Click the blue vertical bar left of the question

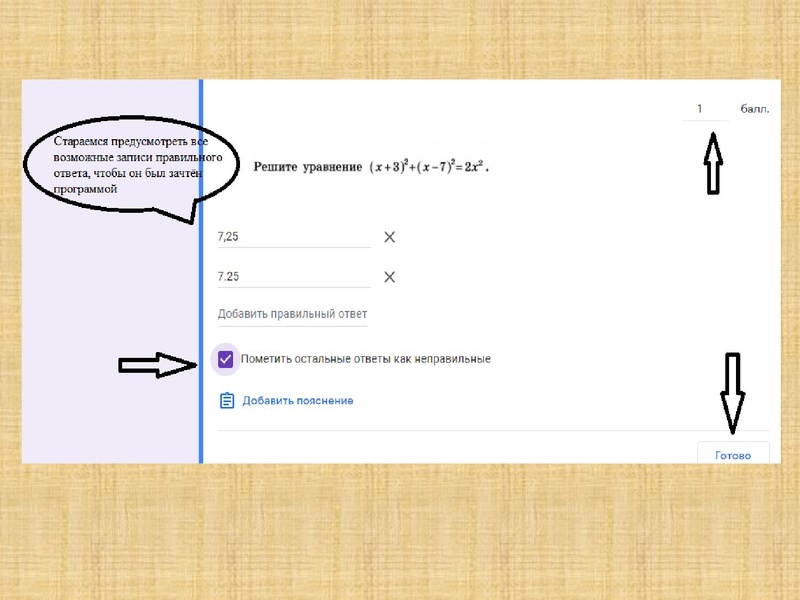coord(201,300)
